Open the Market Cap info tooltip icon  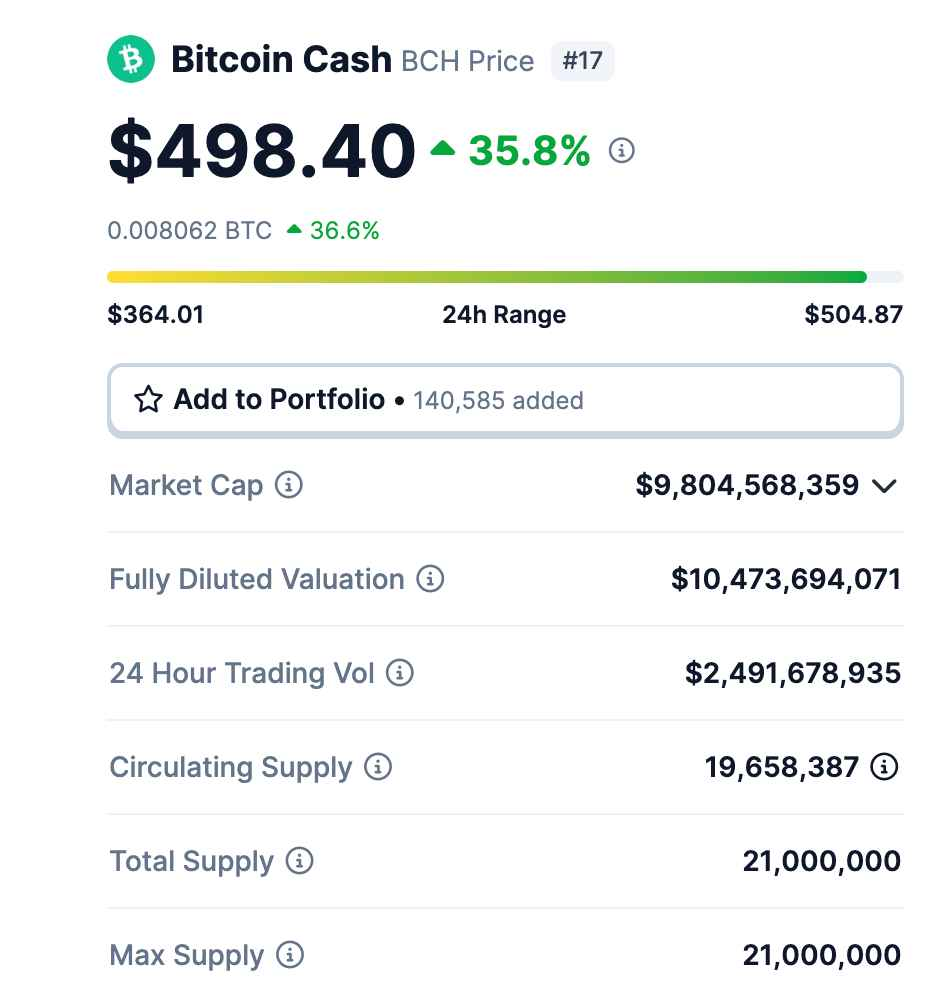[289, 485]
